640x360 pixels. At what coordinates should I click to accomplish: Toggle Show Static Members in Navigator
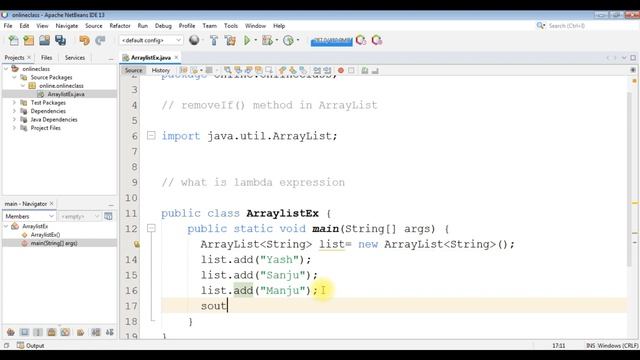pyautogui.click(x=38, y=332)
